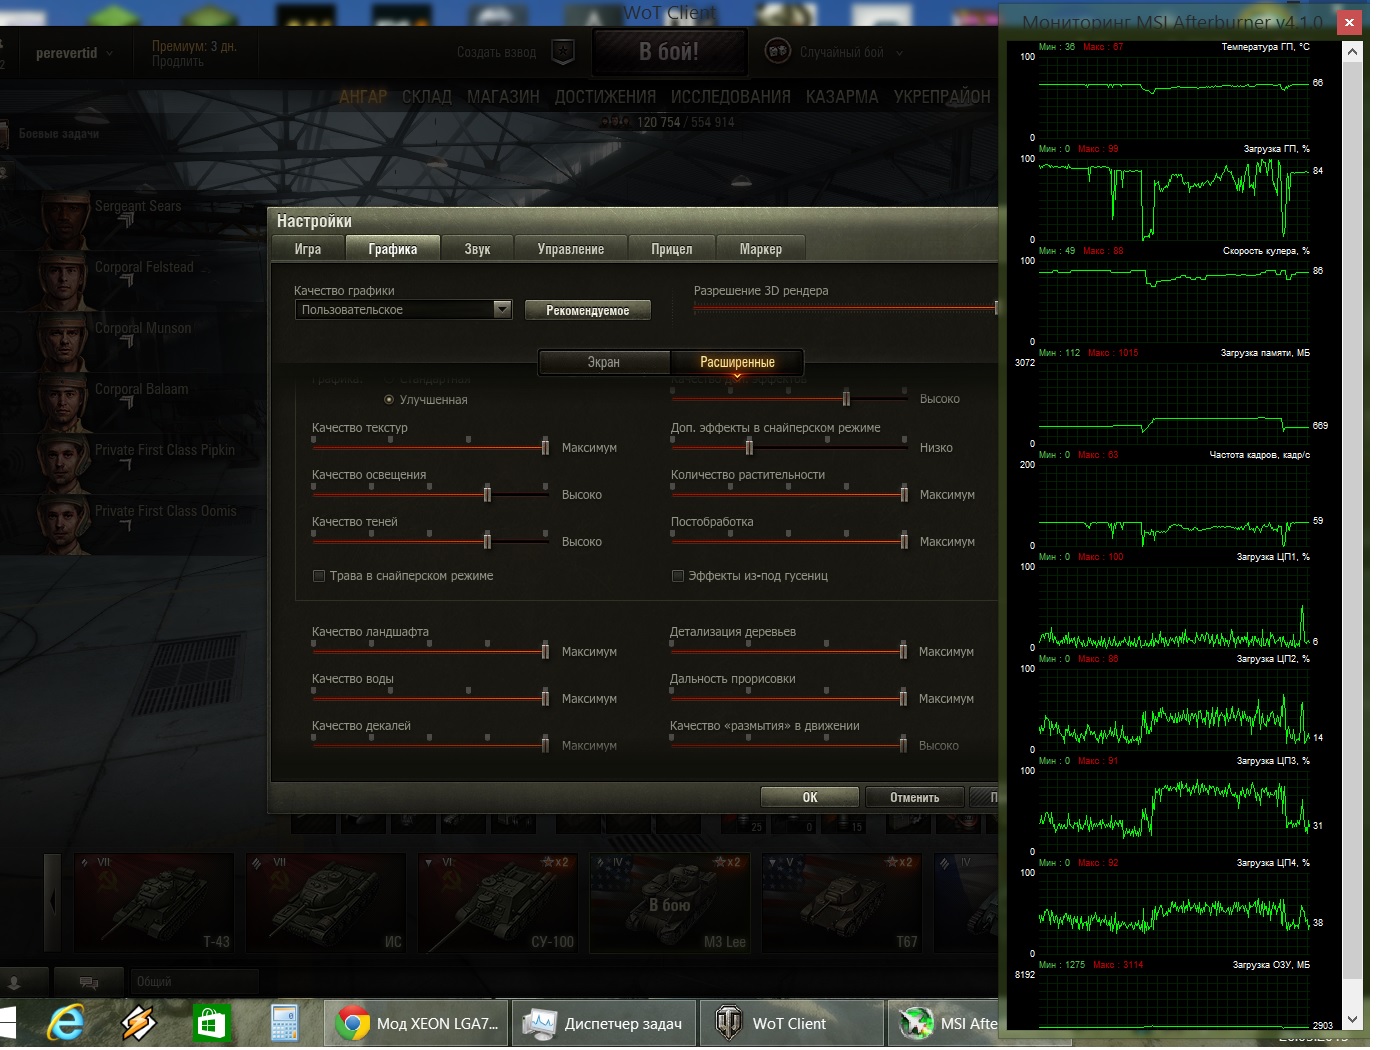Select the T67 tank in the carousel
Viewport: 1400px width, 1050px height.
[842, 902]
